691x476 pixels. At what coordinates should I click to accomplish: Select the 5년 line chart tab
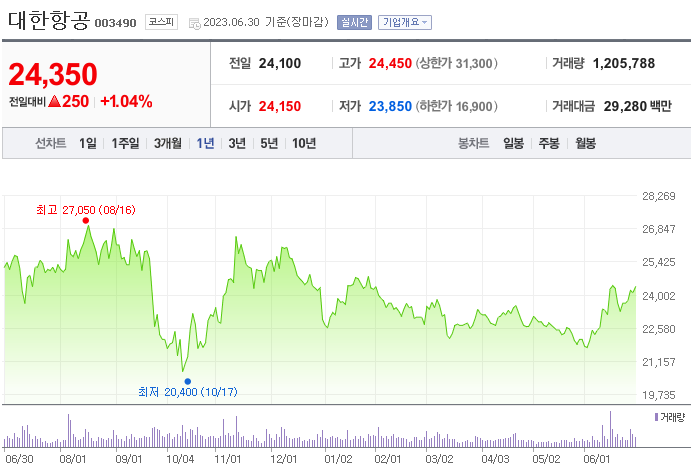tap(269, 143)
